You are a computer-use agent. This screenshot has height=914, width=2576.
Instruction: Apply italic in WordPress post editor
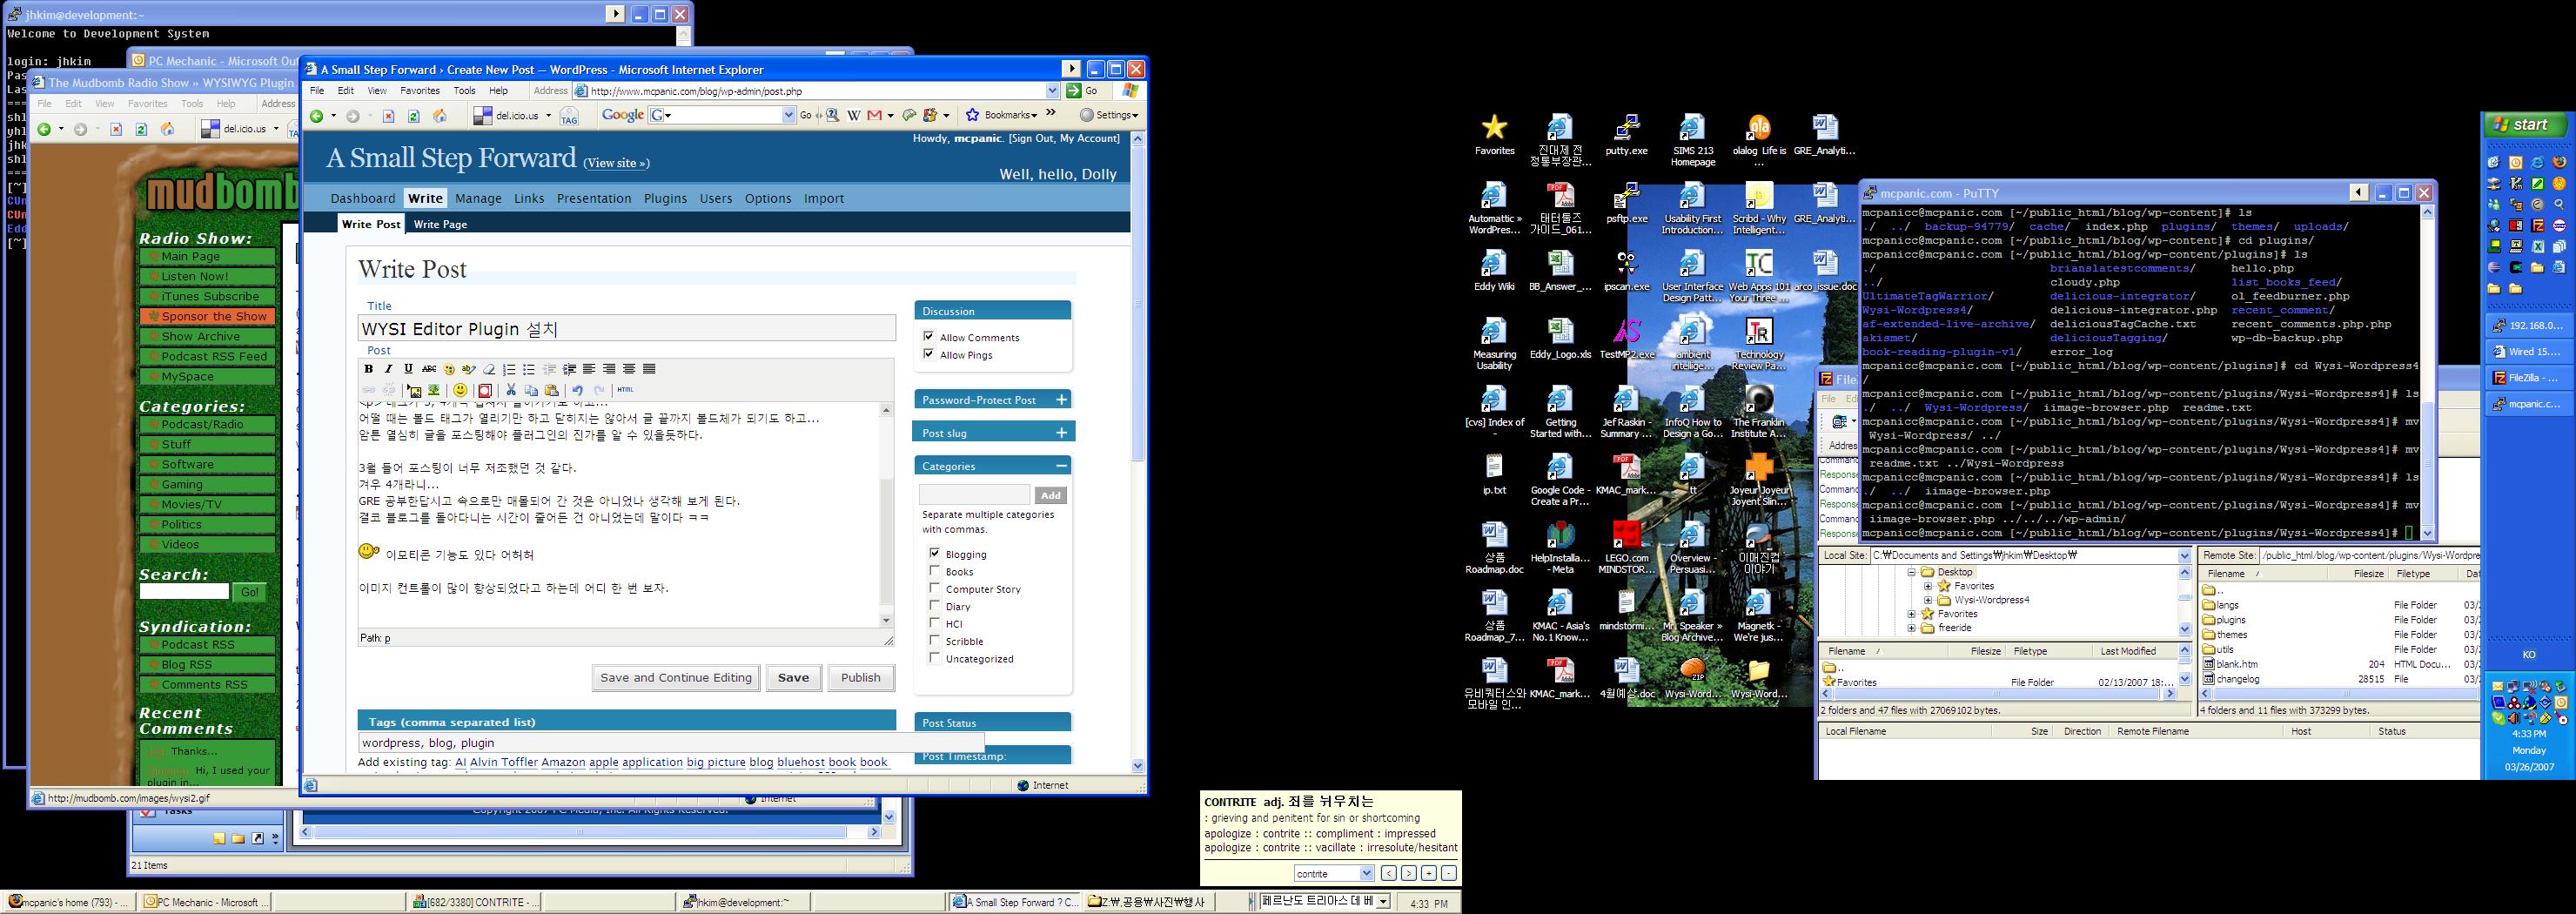(x=389, y=369)
